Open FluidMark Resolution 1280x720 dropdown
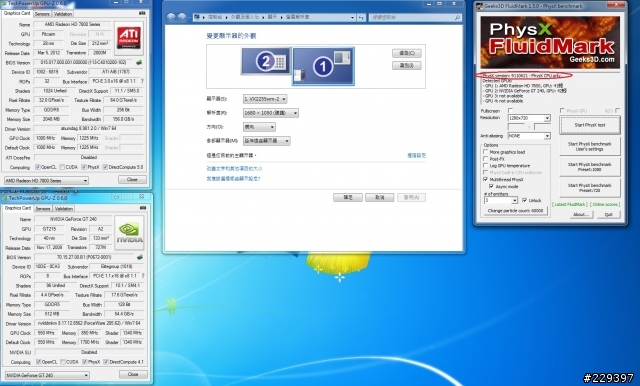Image resolution: width=640 pixels, height=386 pixels. (529, 118)
